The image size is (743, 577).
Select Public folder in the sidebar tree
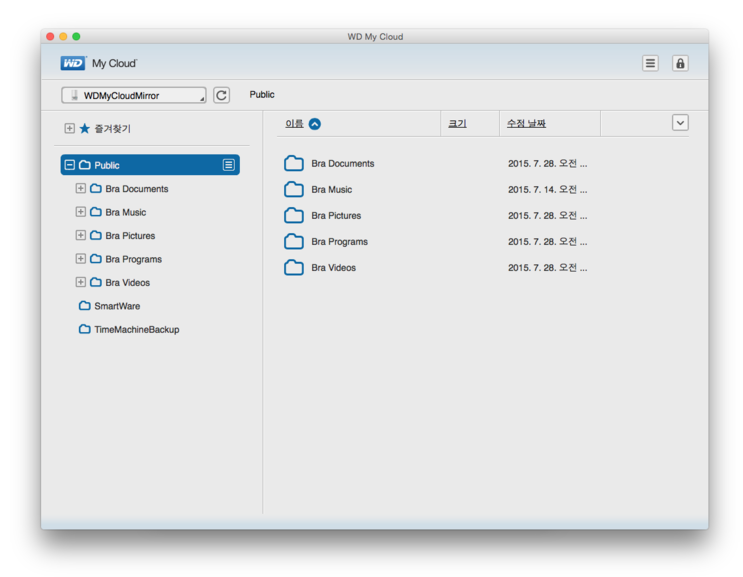point(150,165)
